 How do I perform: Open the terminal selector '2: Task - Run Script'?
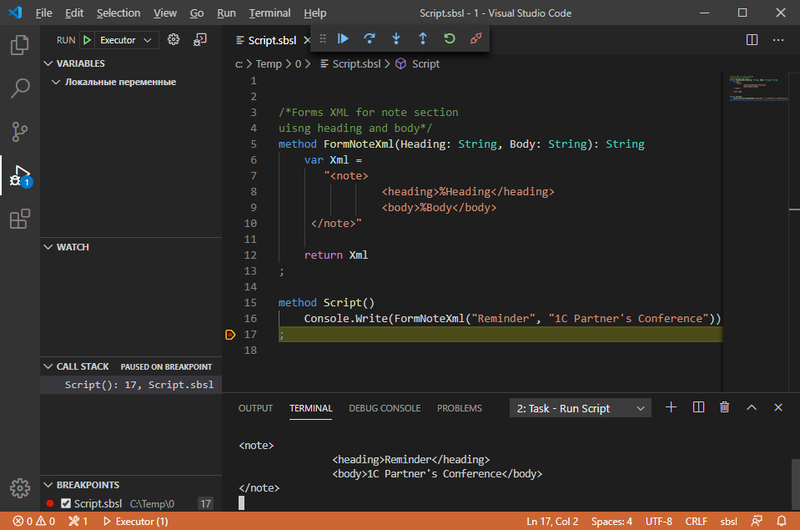click(580, 408)
